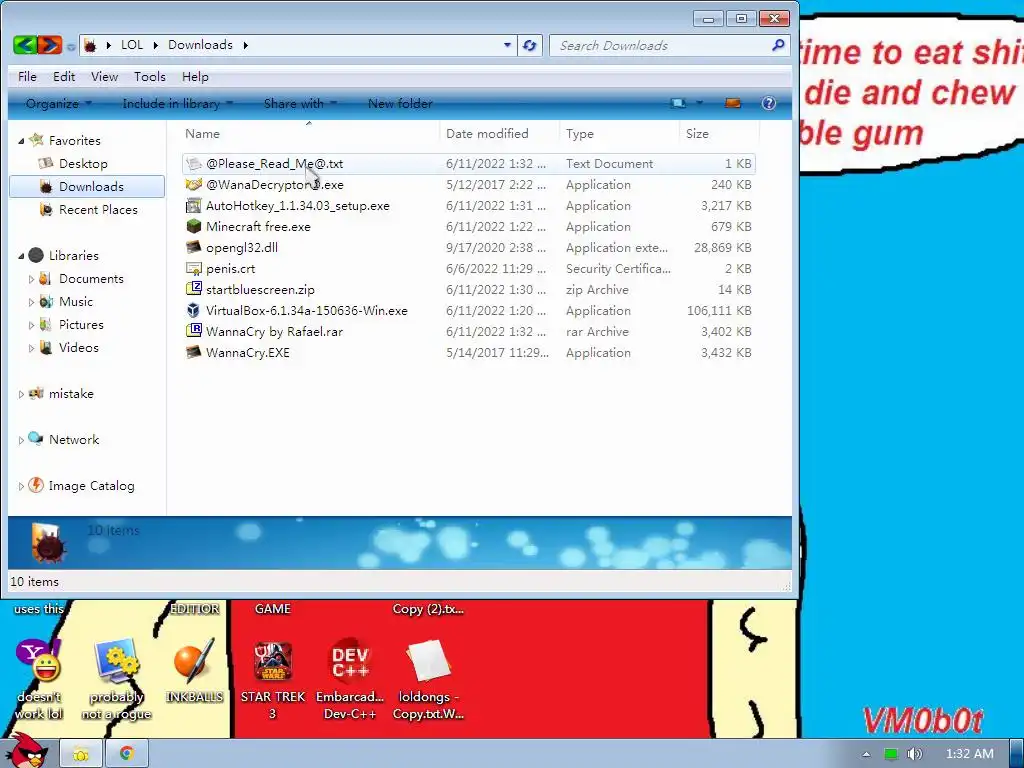
Task: Click the penis.crt certificate icon
Action: (x=193, y=268)
